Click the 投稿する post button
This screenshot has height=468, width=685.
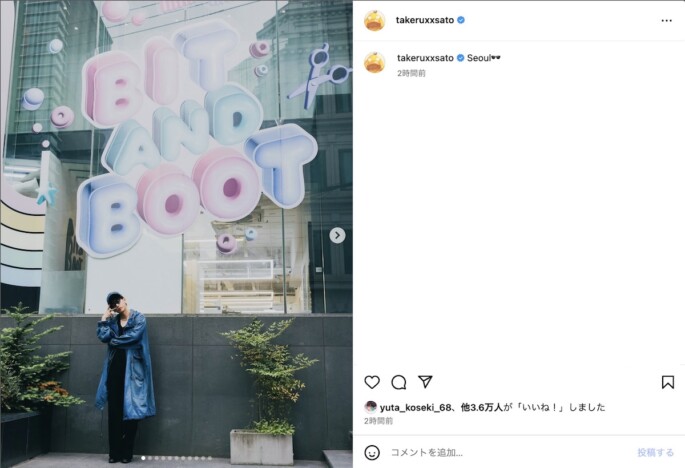(x=655, y=452)
